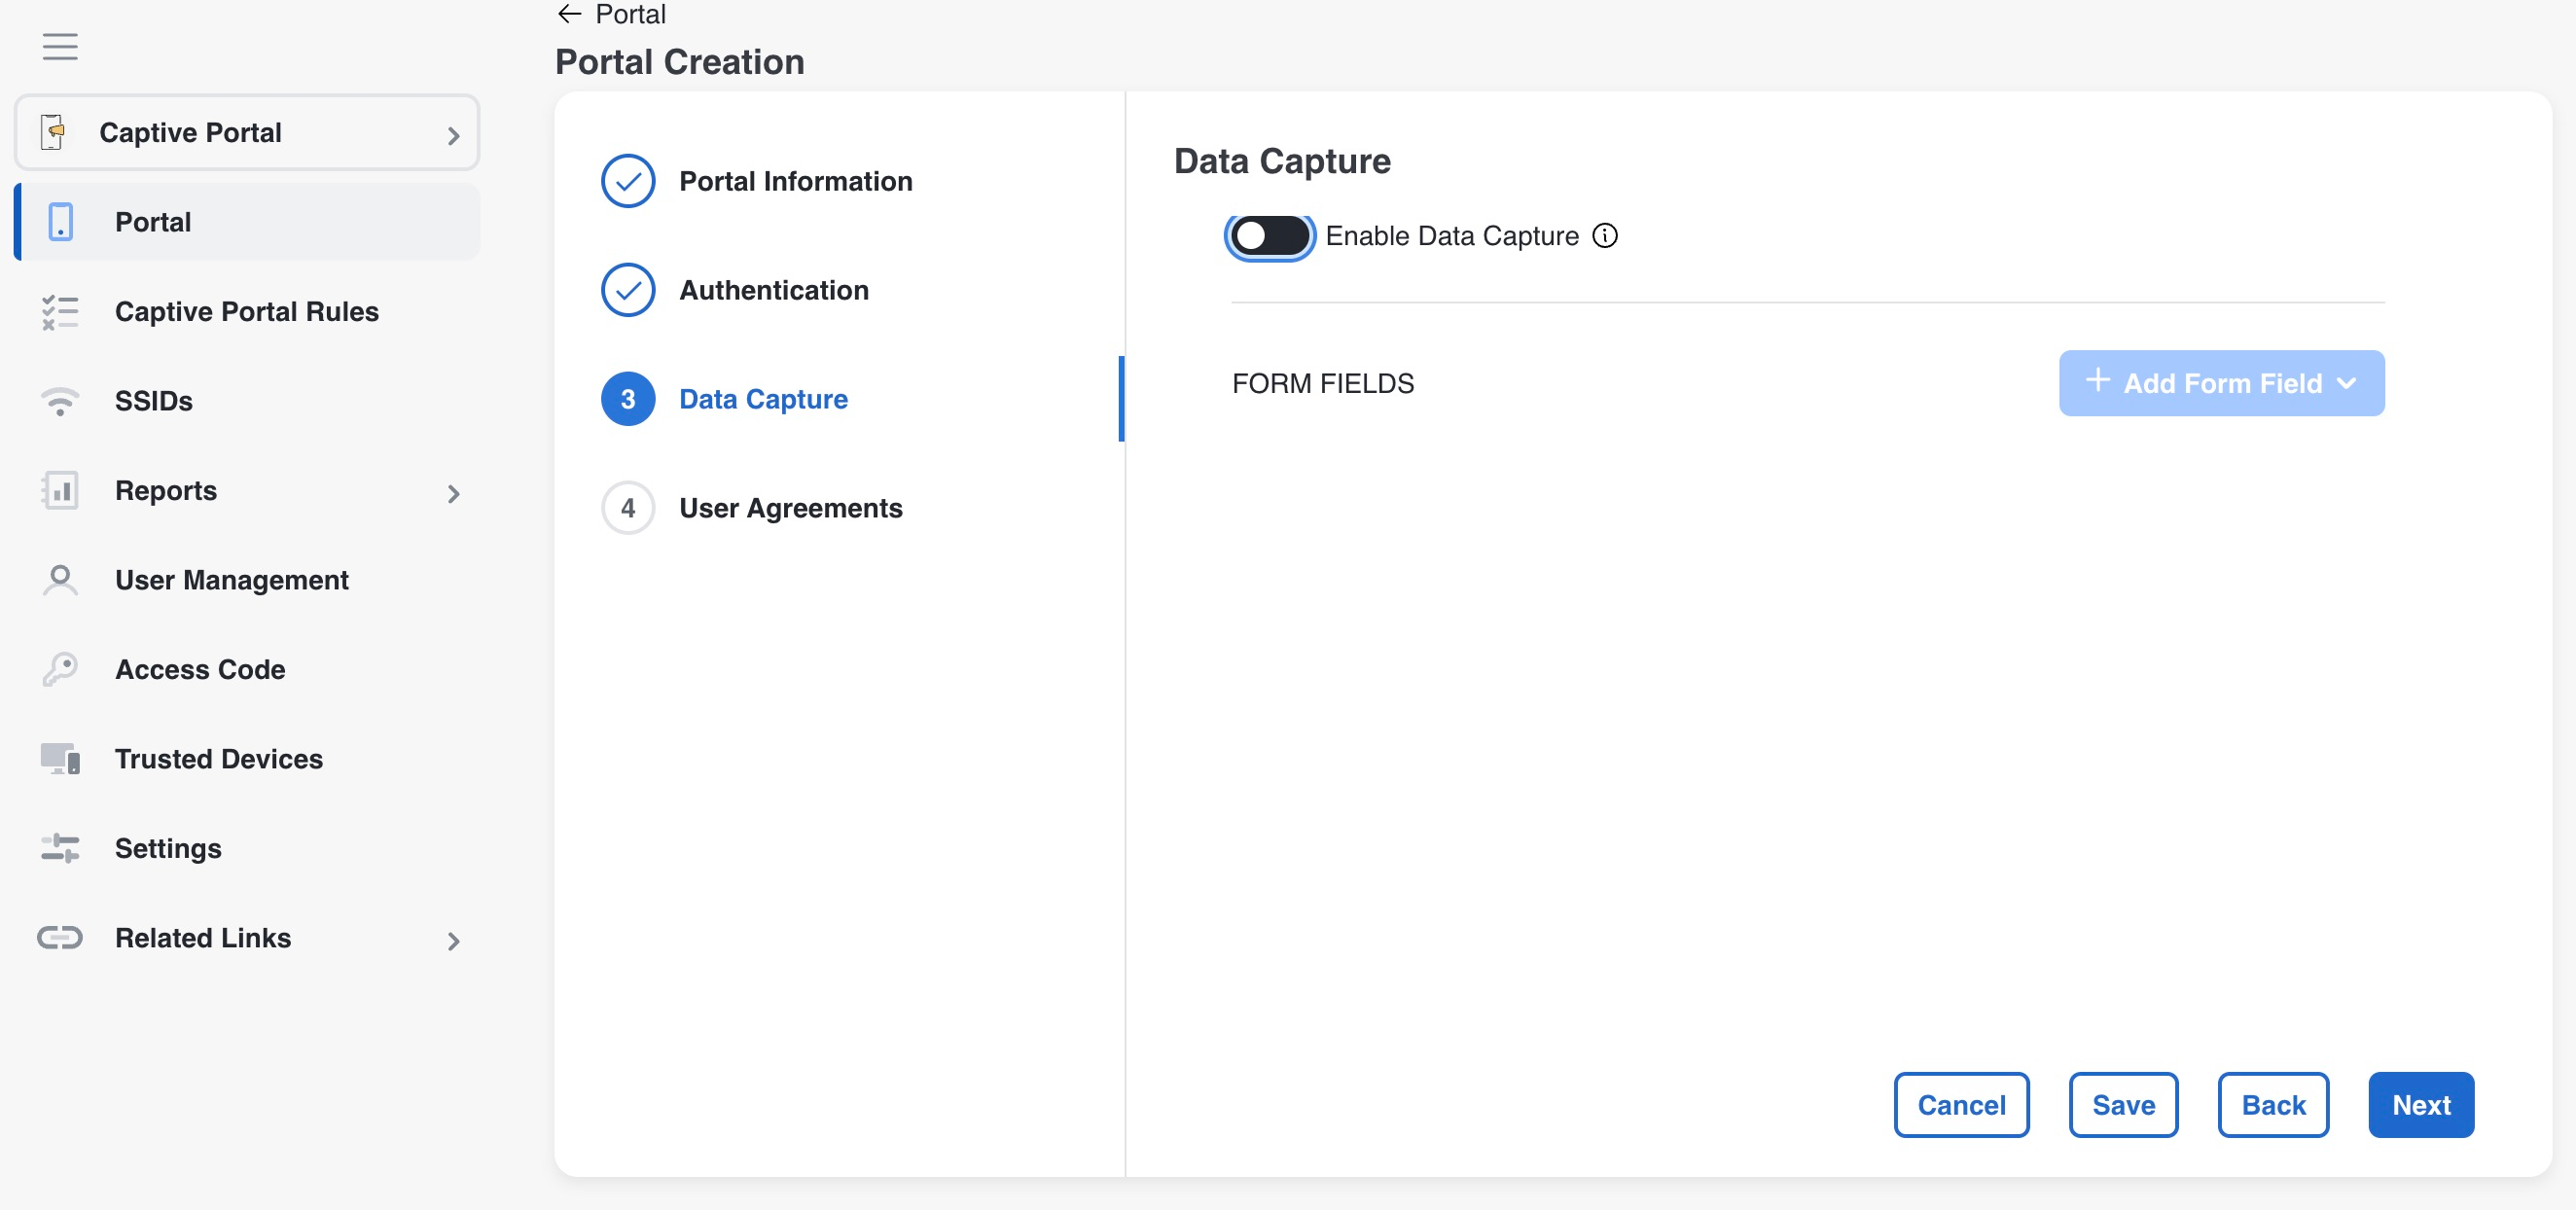
Task: Open Portal in the sidebar
Action: 247,222
